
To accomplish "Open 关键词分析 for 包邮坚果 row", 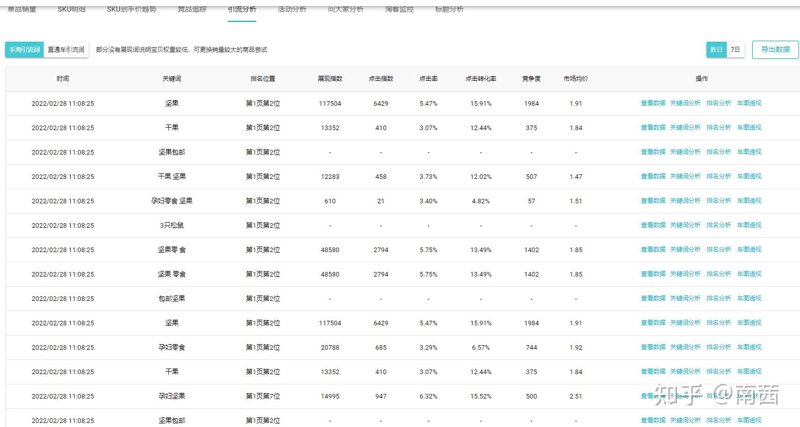I will [x=685, y=298].
